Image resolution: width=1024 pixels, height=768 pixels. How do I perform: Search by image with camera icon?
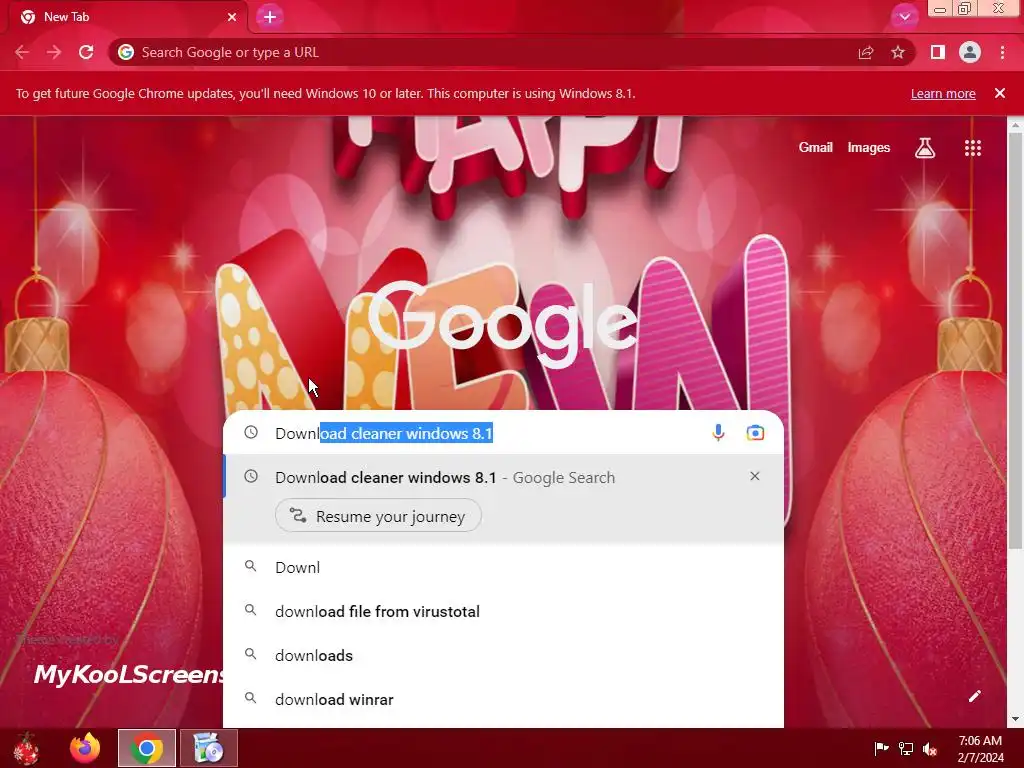click(755, 433)
